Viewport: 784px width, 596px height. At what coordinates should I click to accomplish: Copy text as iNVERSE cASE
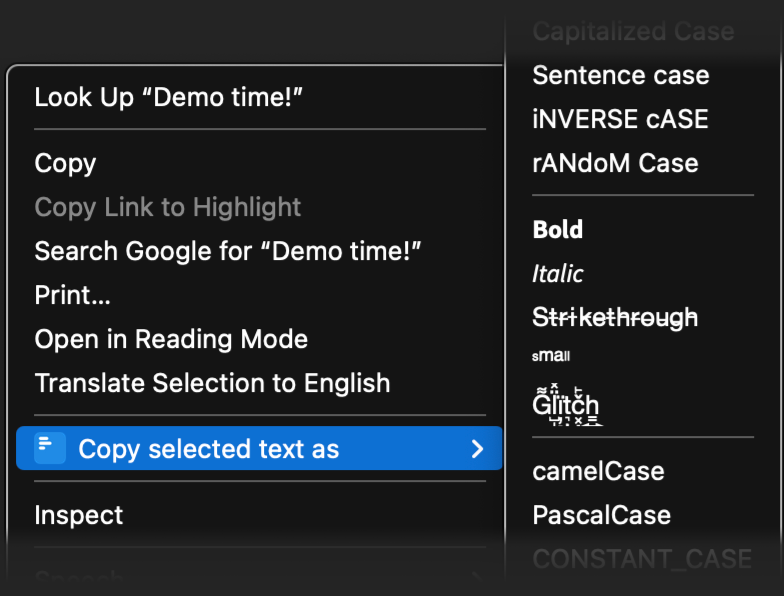(x=620, y=119)
